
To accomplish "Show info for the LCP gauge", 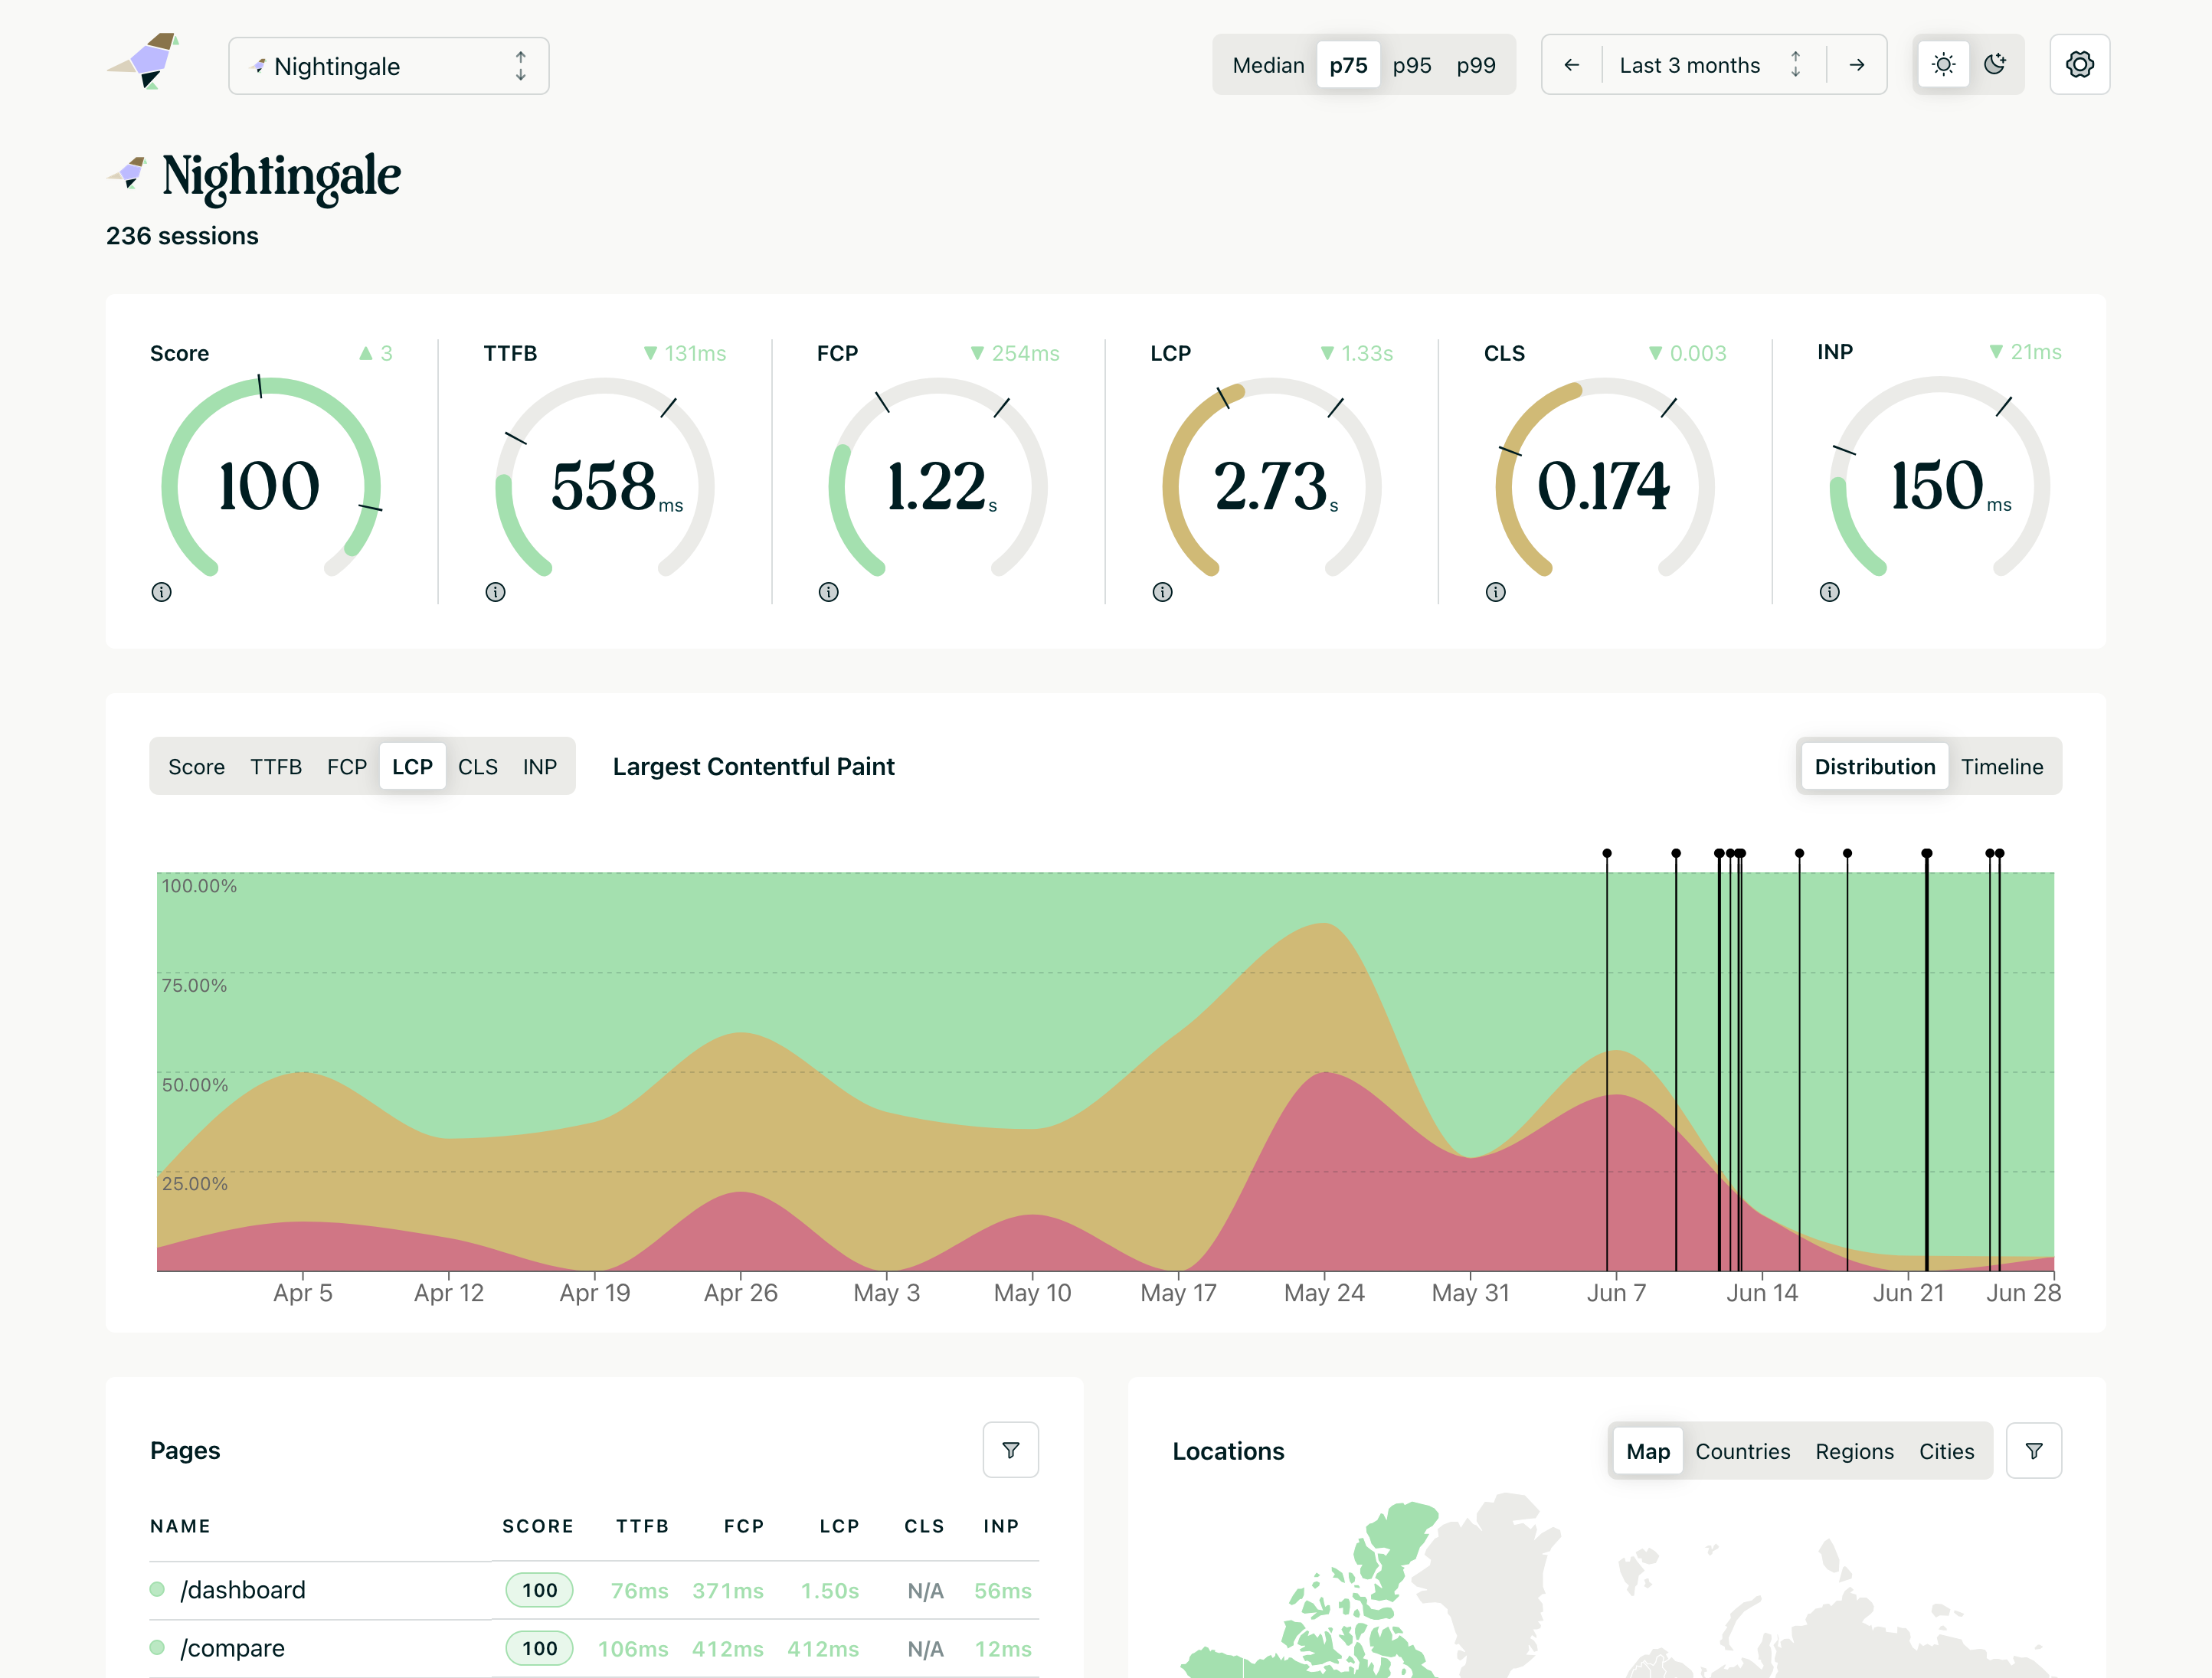I will tap(1162, 592).
